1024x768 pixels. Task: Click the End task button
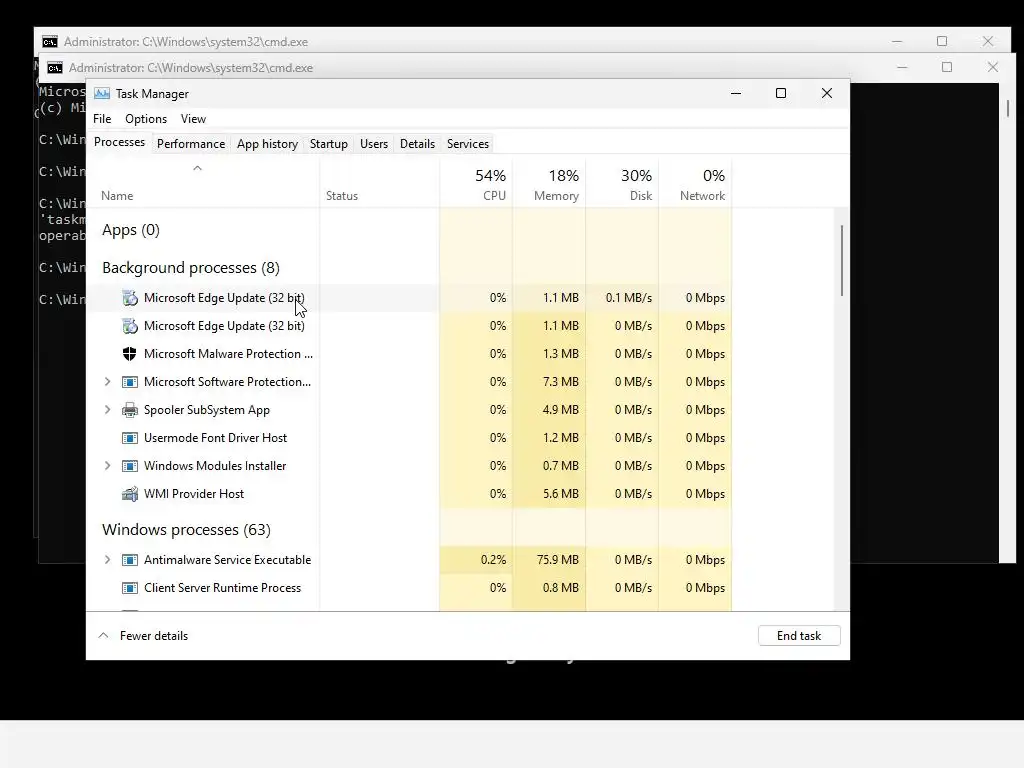tap(799, 635)
